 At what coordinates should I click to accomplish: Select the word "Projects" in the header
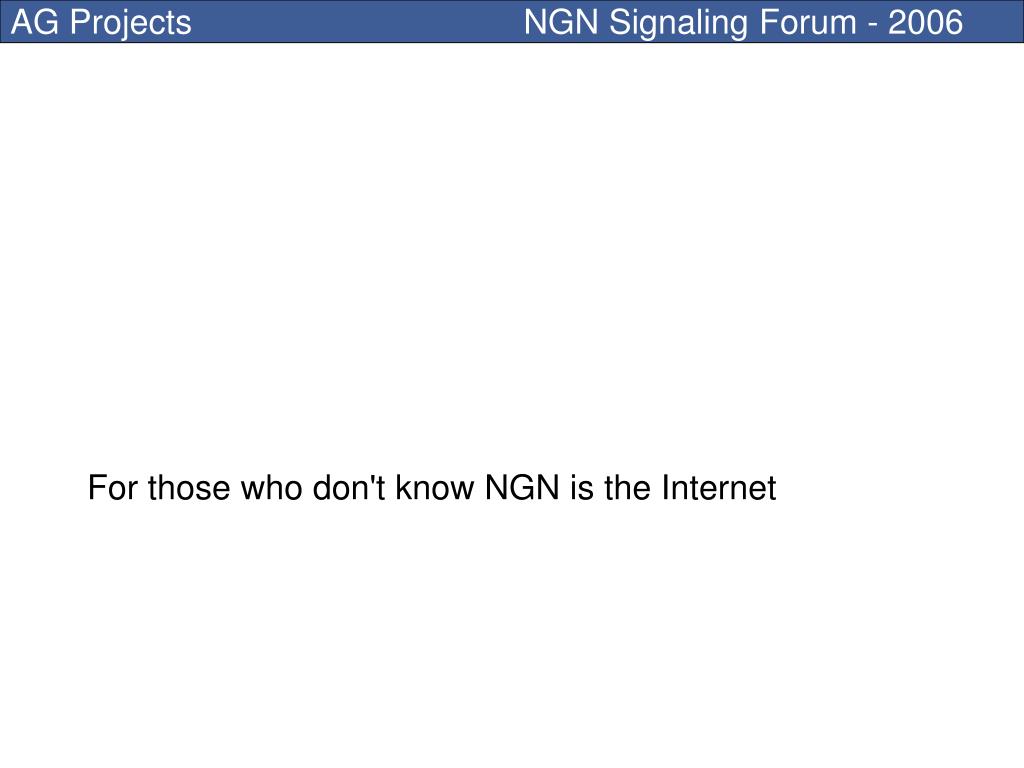pos(131,24)
